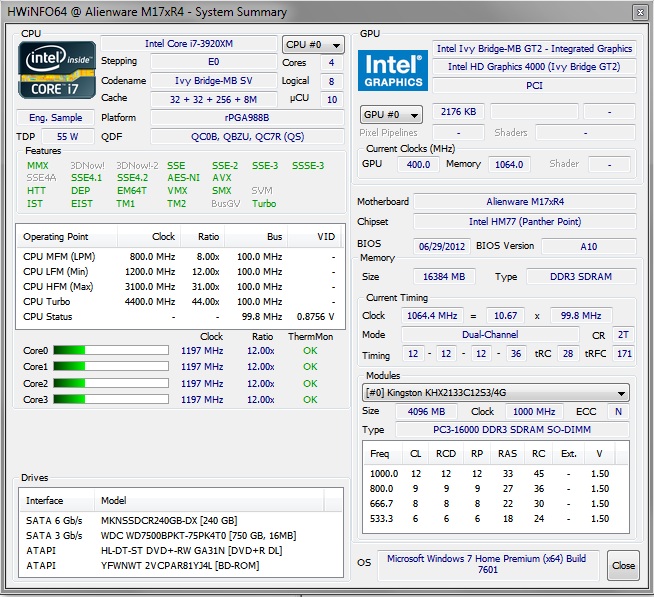Click the Operating Point column header
This screenshot has width=654, height=597.
[x=67, y=237]
